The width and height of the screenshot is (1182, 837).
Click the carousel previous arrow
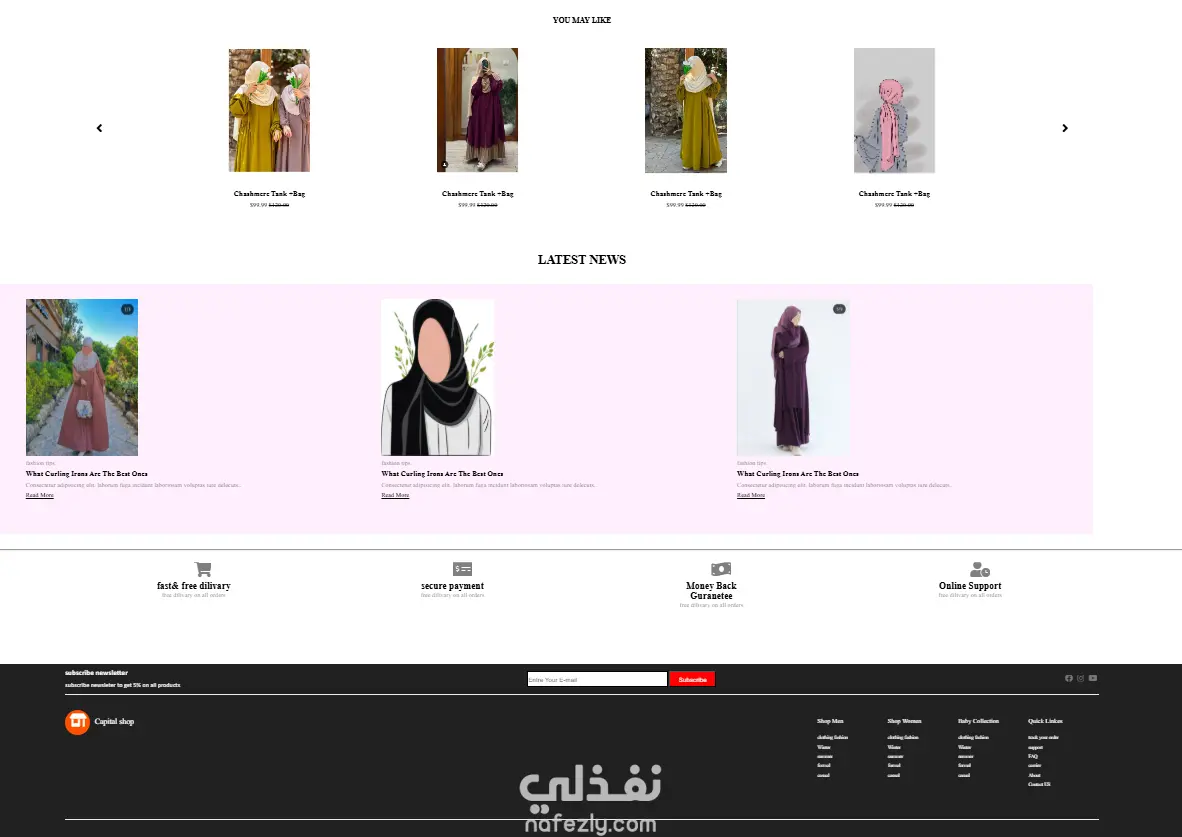100,128
